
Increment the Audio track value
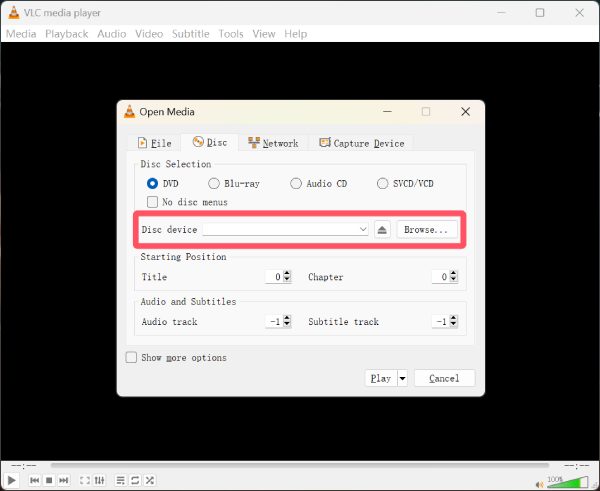pos(287,318)
